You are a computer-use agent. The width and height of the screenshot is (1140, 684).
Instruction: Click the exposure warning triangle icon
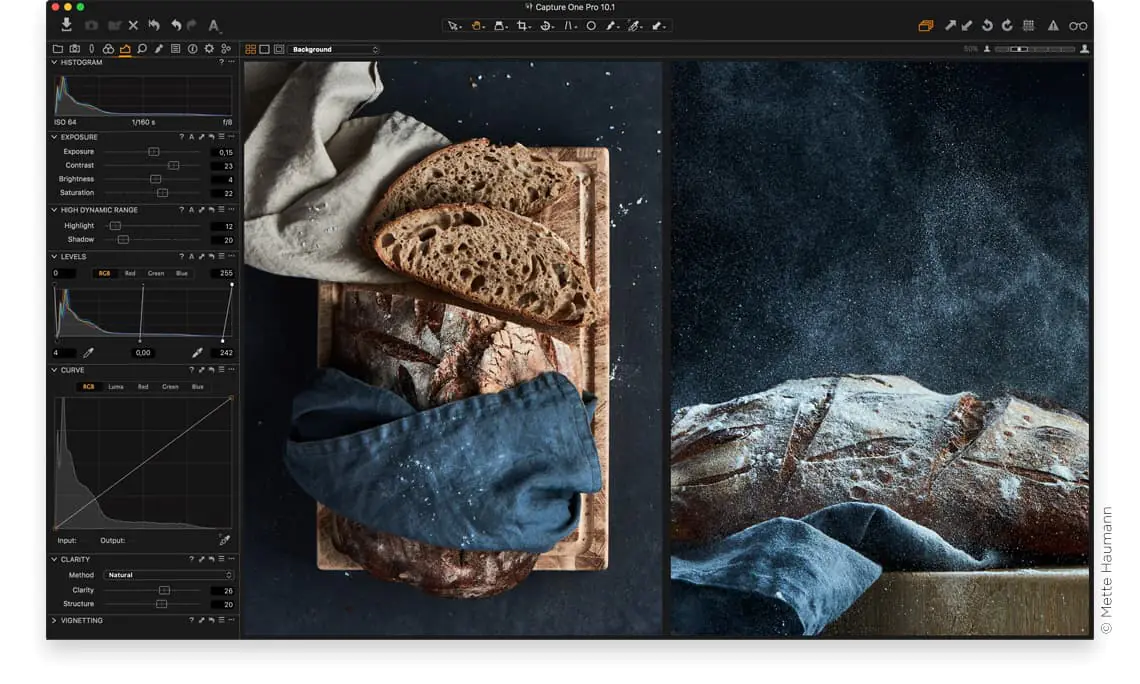click(x=1053, y=26)
